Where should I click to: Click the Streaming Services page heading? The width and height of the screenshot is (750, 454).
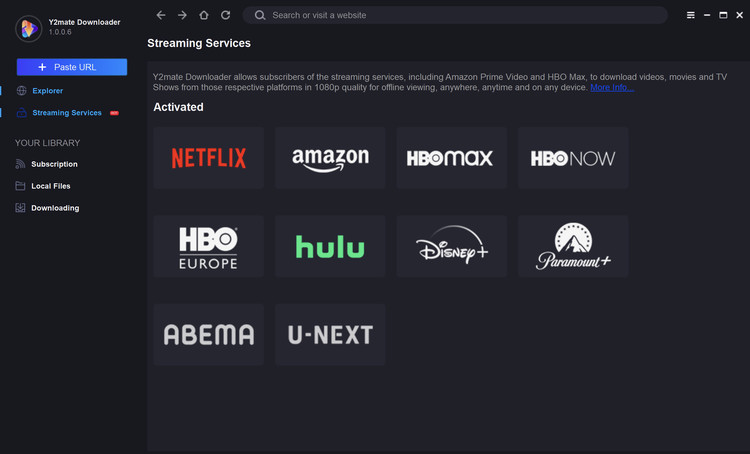199,43
